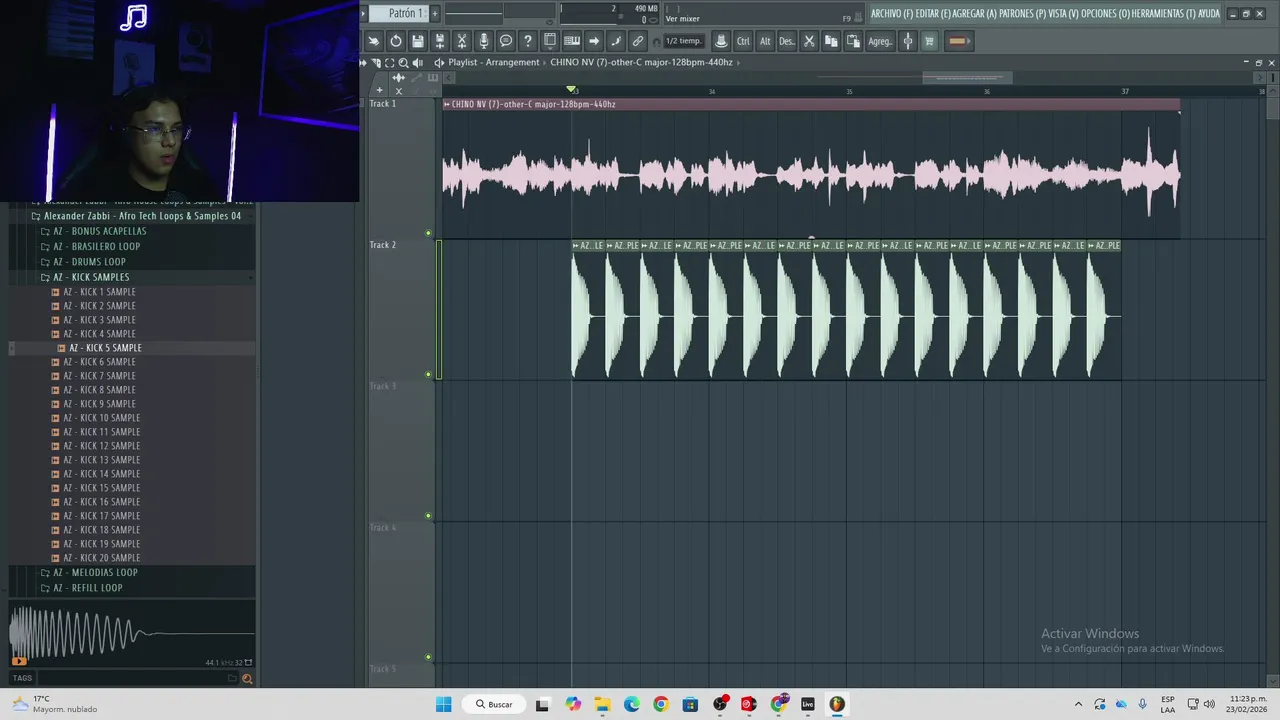Click the playlist speaker playback icon
1280x720 pixels.
pos(418,62)
